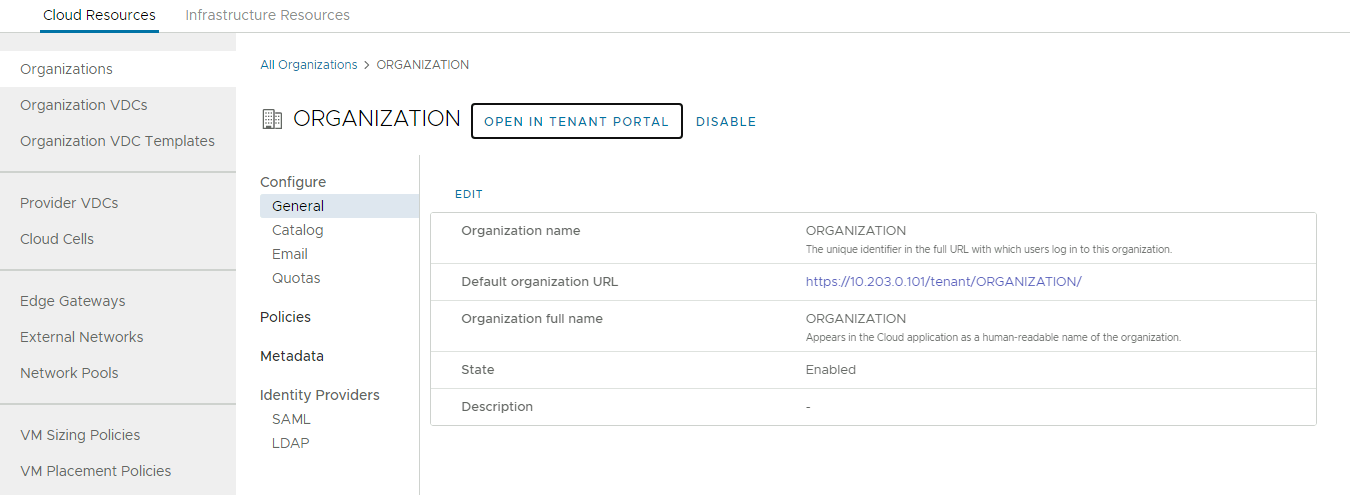Image resolution: width=1350 pixels, height=495 pixels.
Task: Open Quotas configuration section
Action: coord(296,278)
